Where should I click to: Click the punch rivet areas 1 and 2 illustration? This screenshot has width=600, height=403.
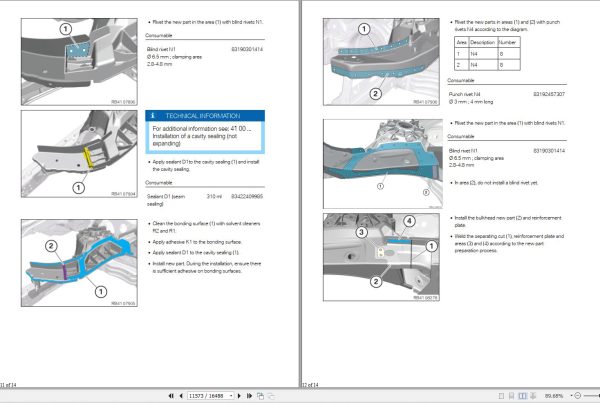381,62
